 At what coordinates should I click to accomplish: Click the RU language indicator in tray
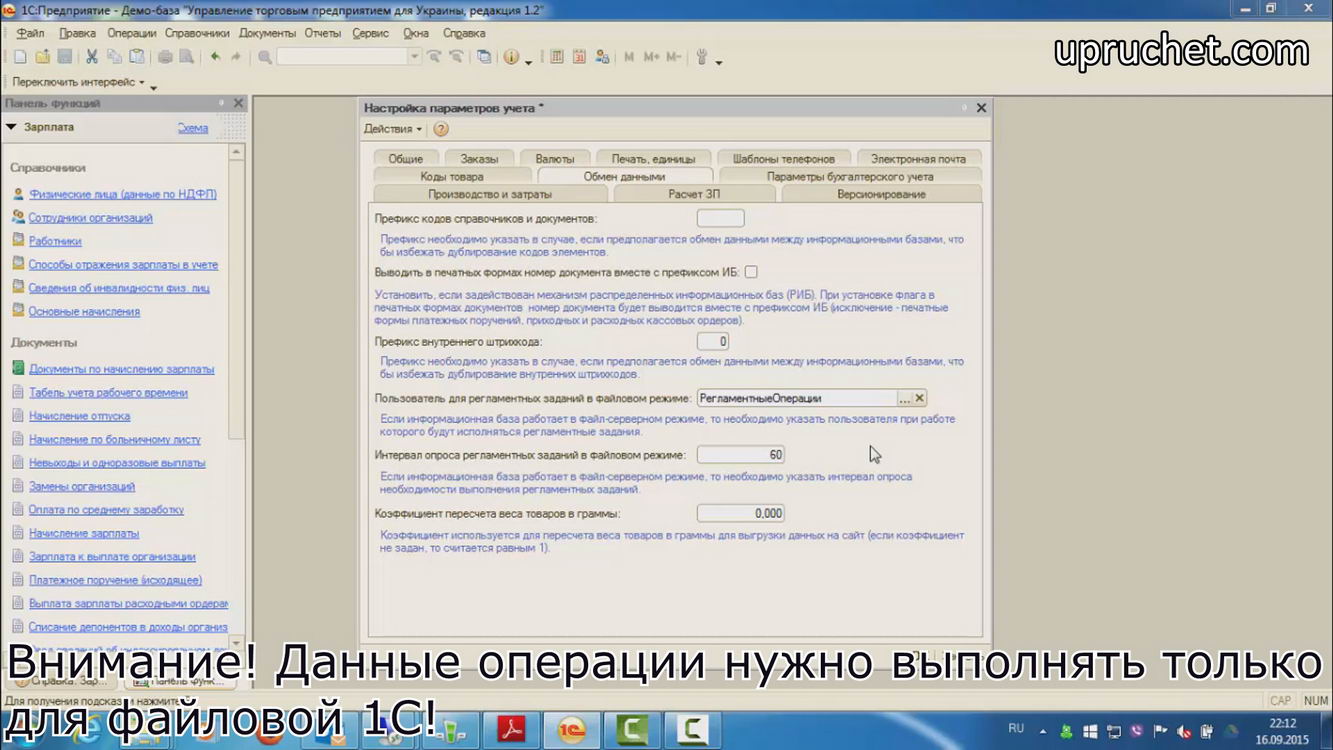[1016, 729]
